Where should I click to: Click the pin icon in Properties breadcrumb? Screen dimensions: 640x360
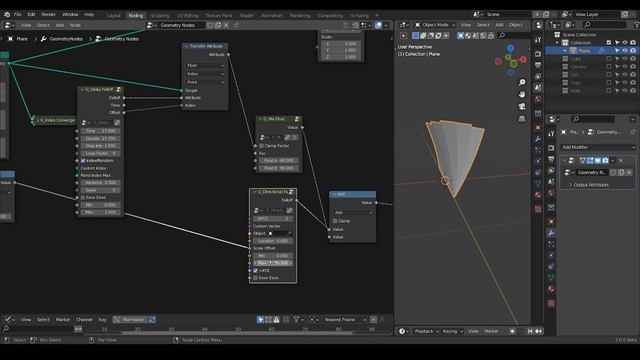click(632, 132)
